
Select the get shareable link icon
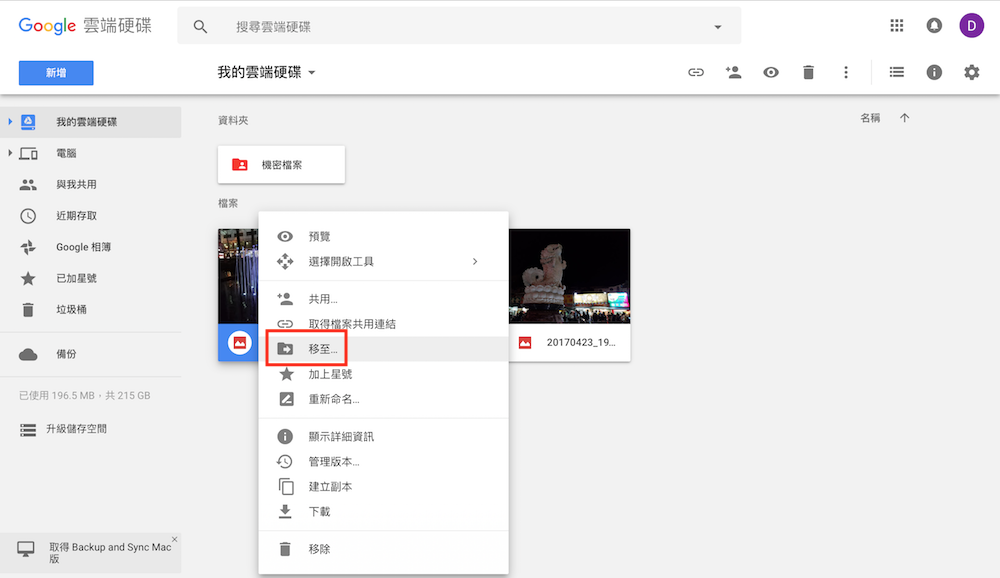point(695,72)
